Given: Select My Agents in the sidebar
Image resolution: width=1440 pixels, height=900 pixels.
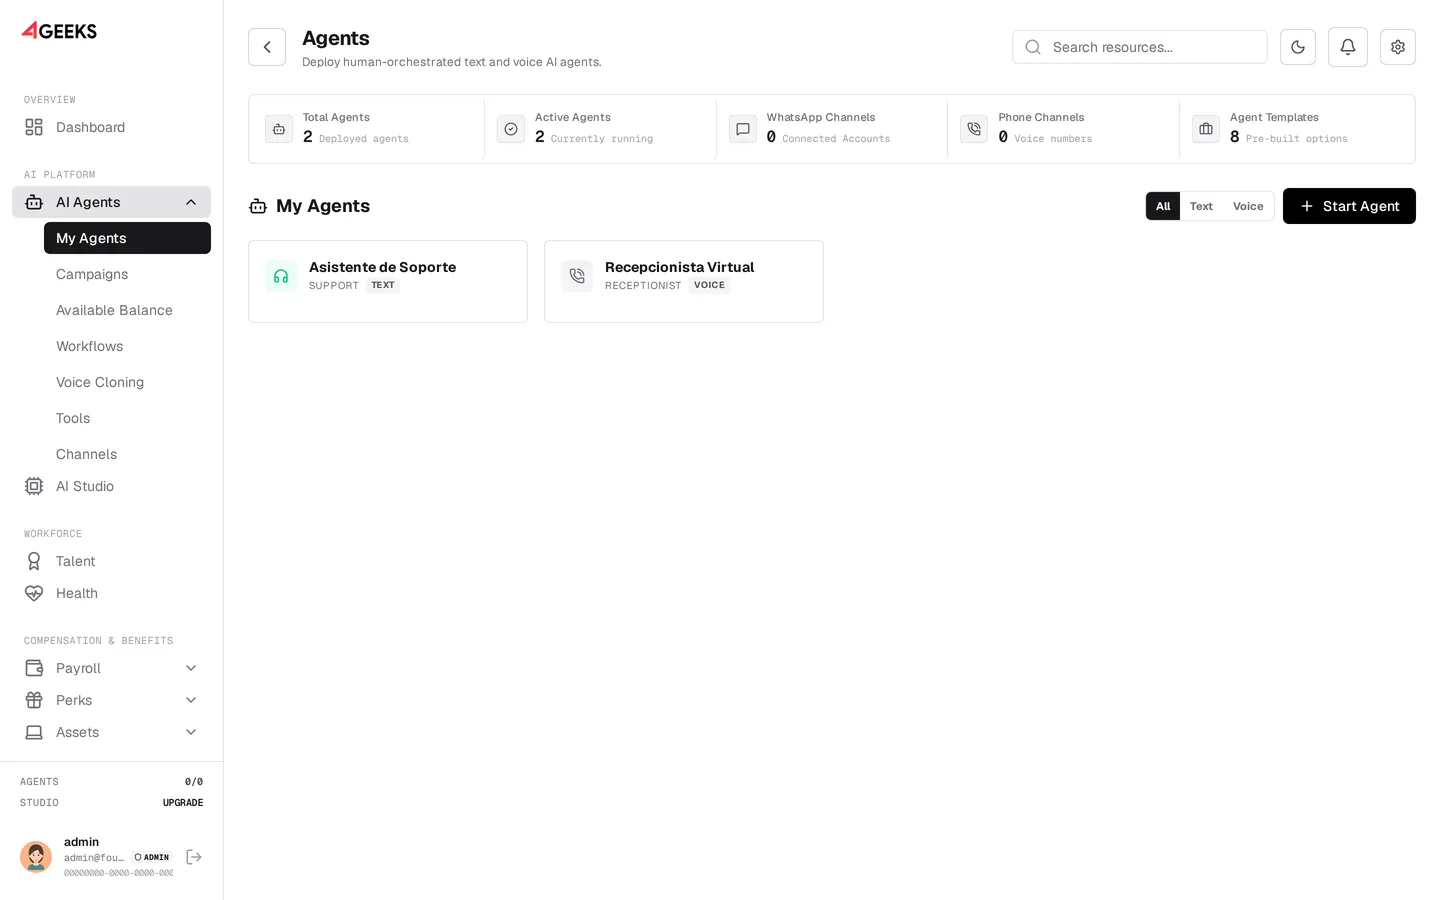Looking at the screenshot, I should tap(127, 238).
